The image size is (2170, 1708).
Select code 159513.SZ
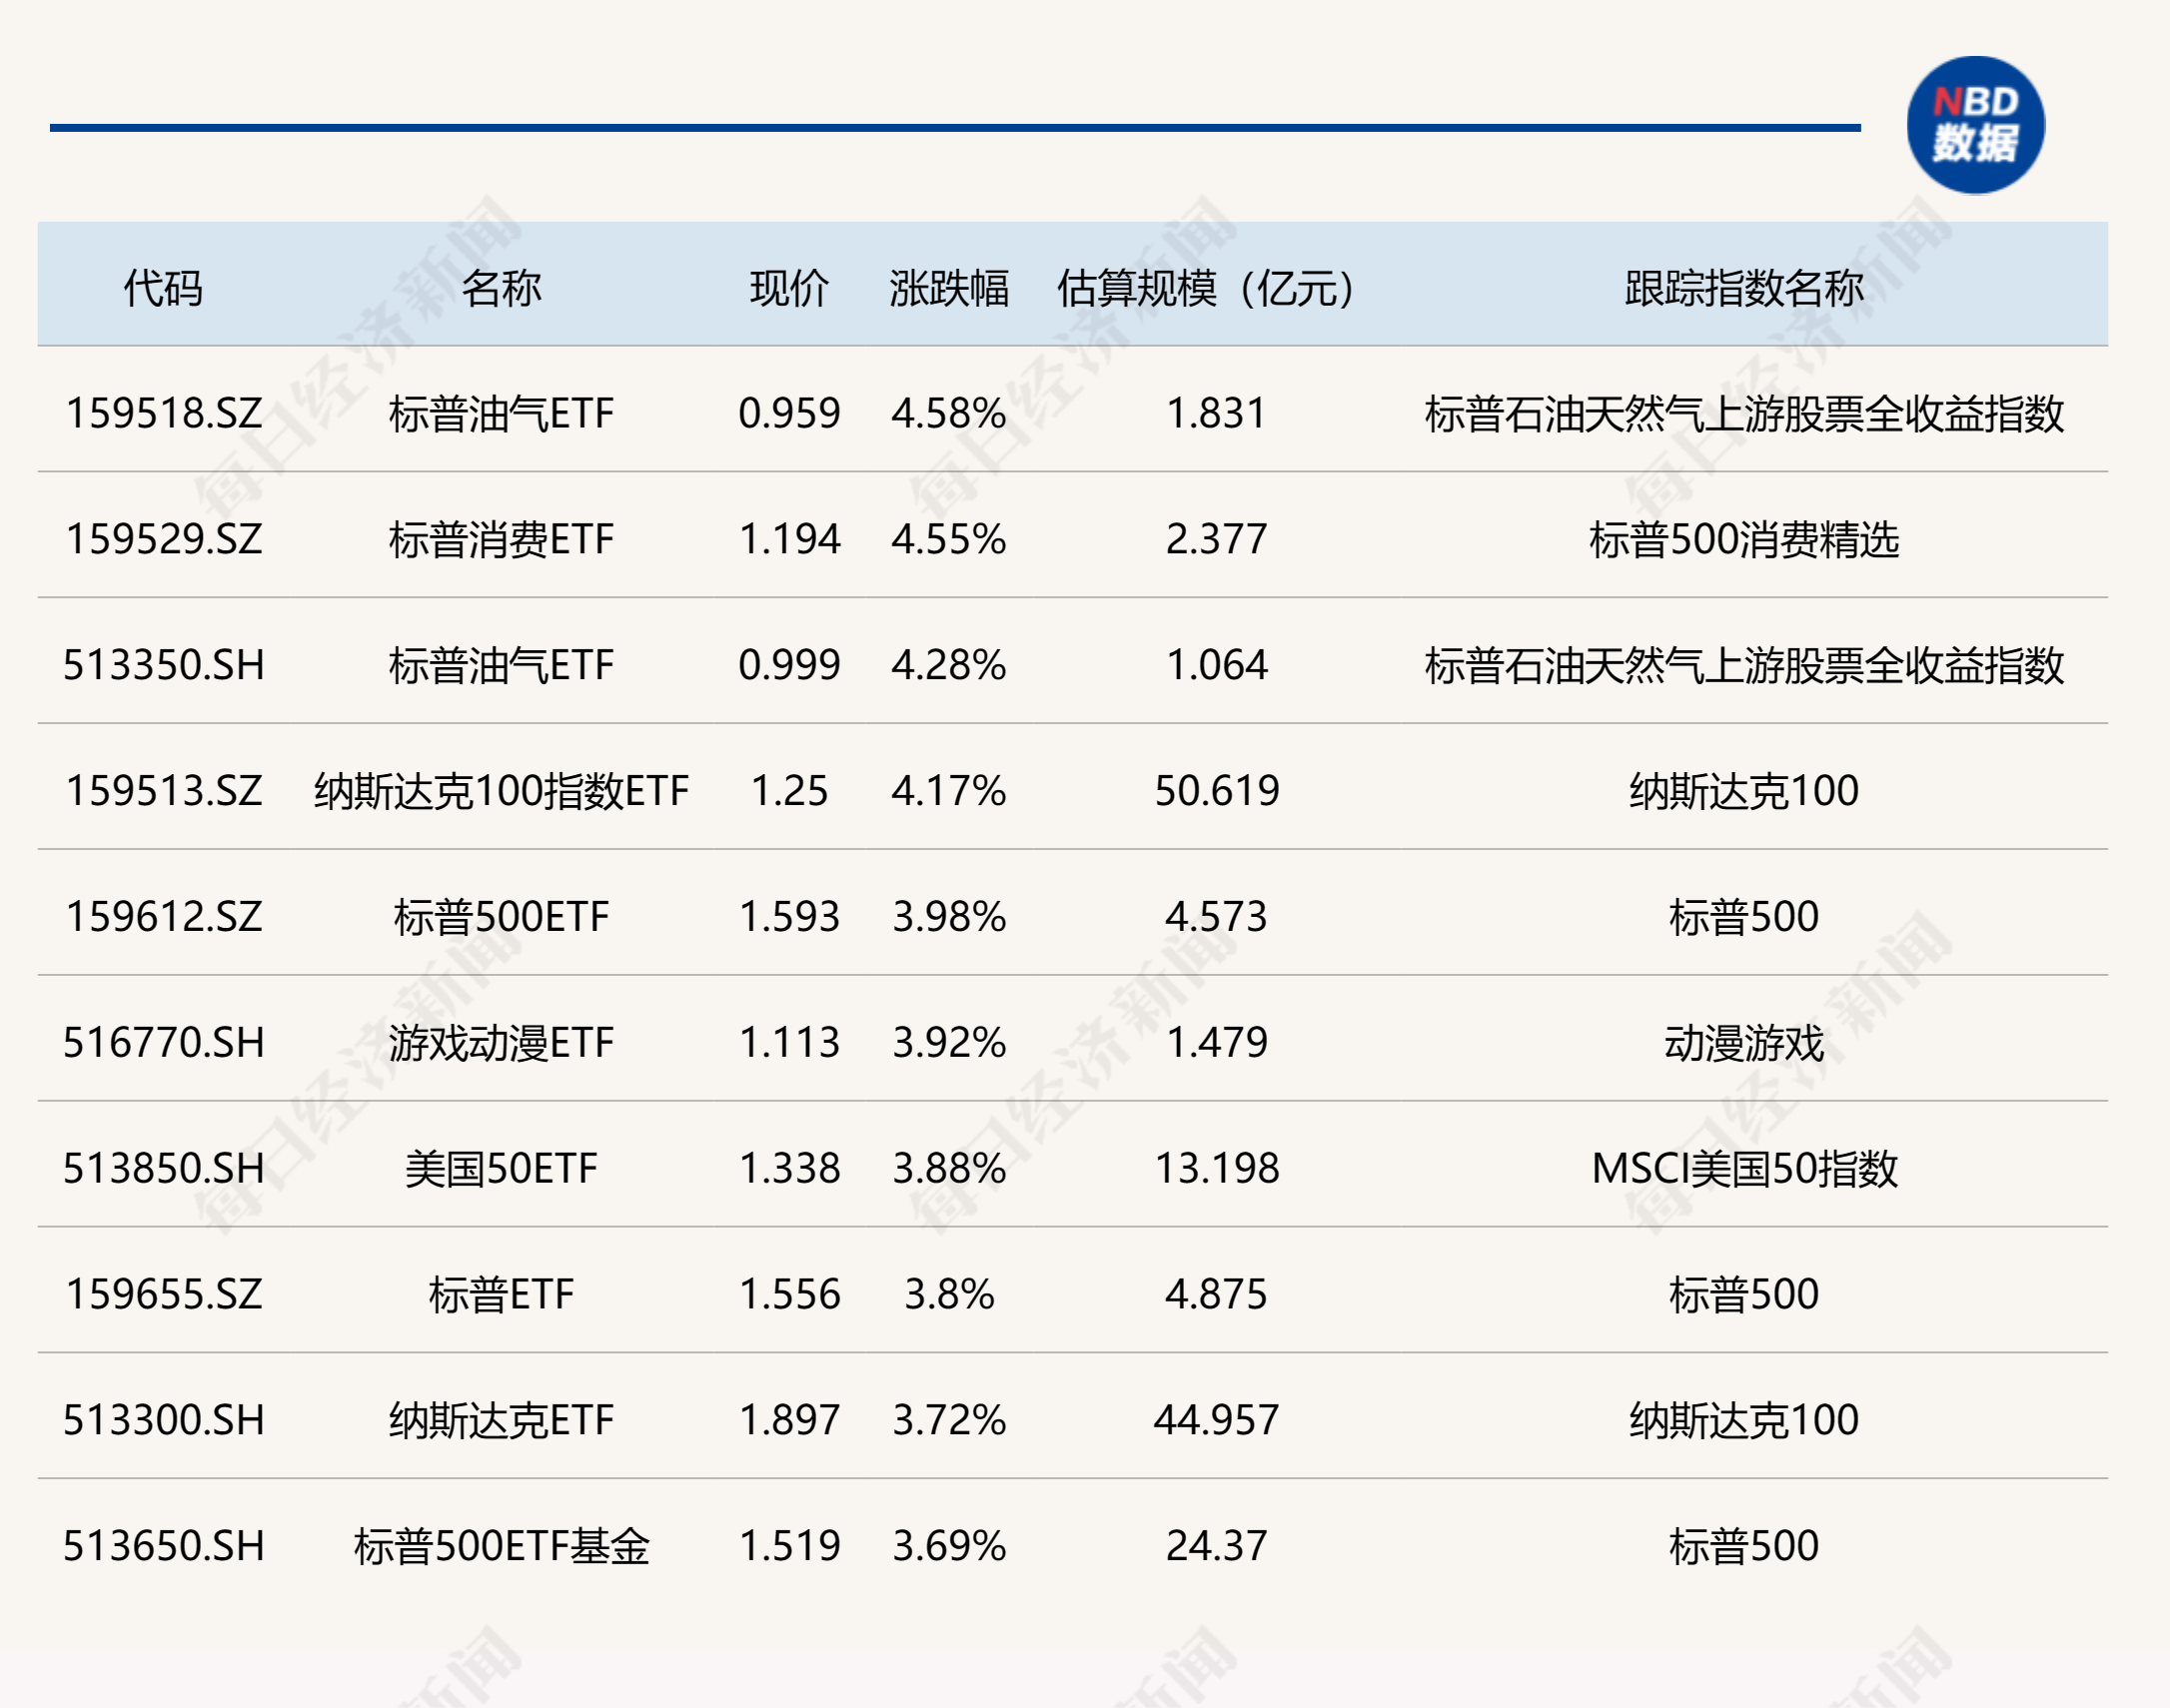pyautogui.click(x=164, y=791)
